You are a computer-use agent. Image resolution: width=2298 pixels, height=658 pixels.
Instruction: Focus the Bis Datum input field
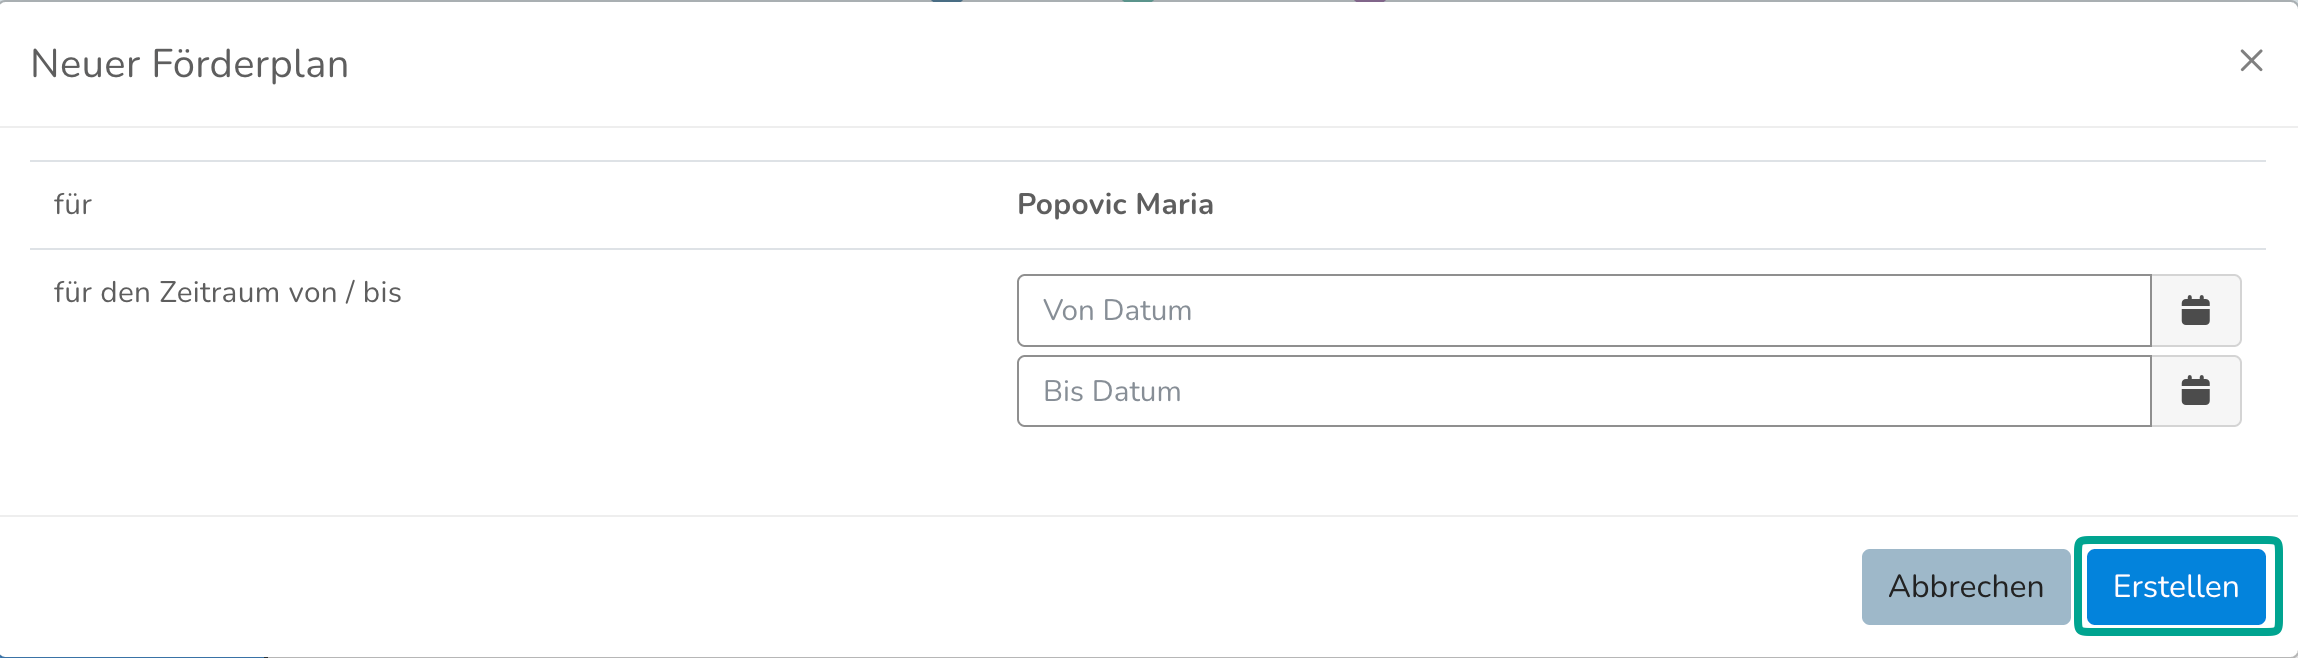tap(1583, 391)
